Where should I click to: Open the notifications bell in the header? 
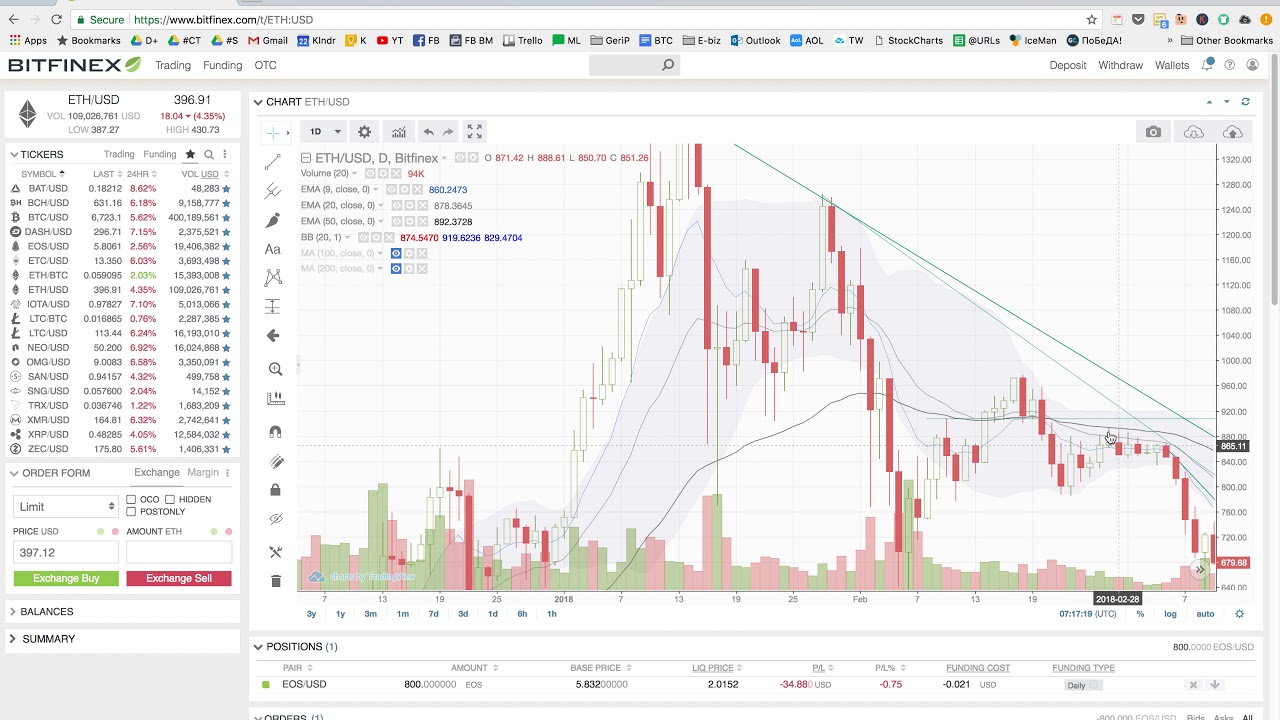coord(1208,65)
